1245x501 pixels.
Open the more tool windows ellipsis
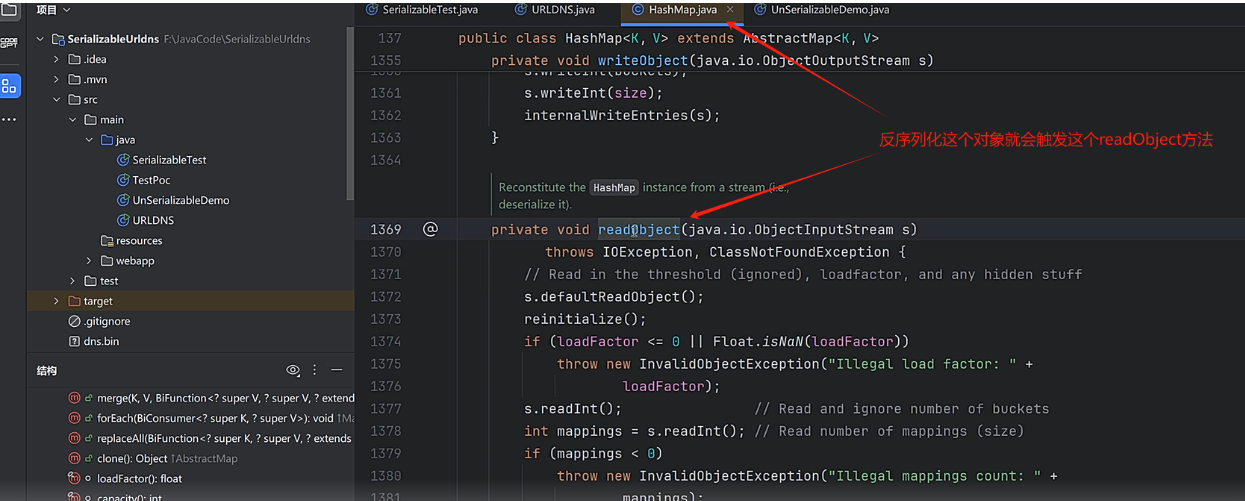[x=9, y=119]
